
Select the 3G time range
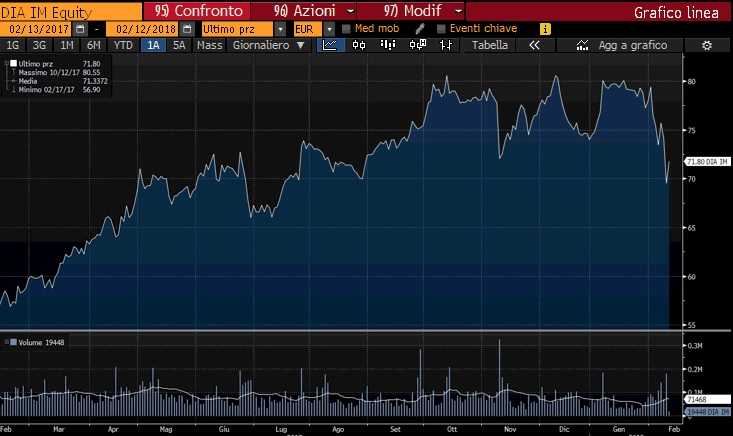(39, 45)
